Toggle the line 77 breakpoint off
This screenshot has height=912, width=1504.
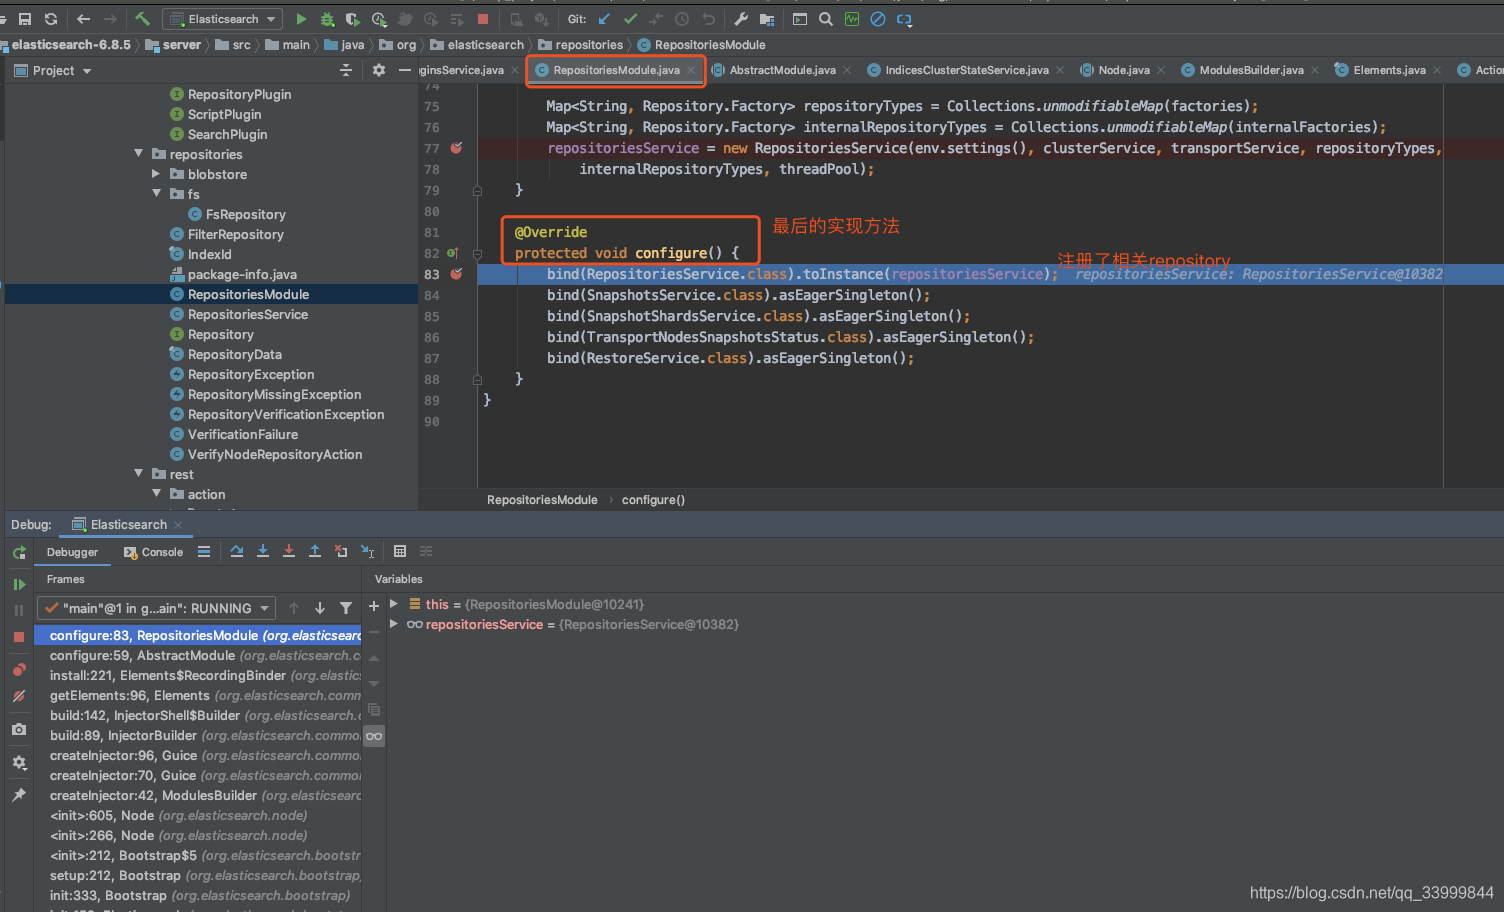[455, 147]
